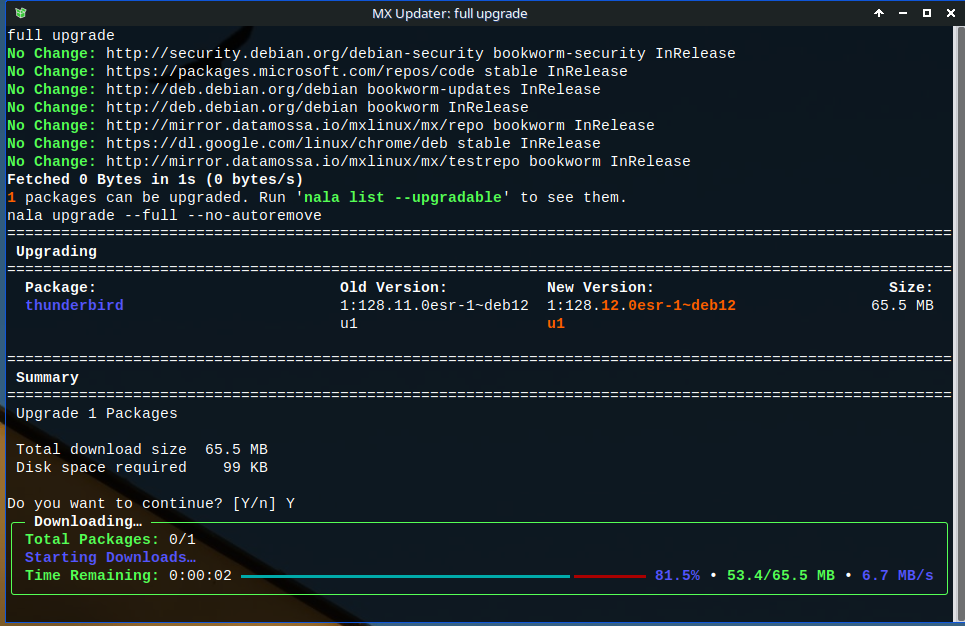Click the 'Upgrading' section heading
The width and height of the screenshot is (965, 626).
(x=56, y=252)
